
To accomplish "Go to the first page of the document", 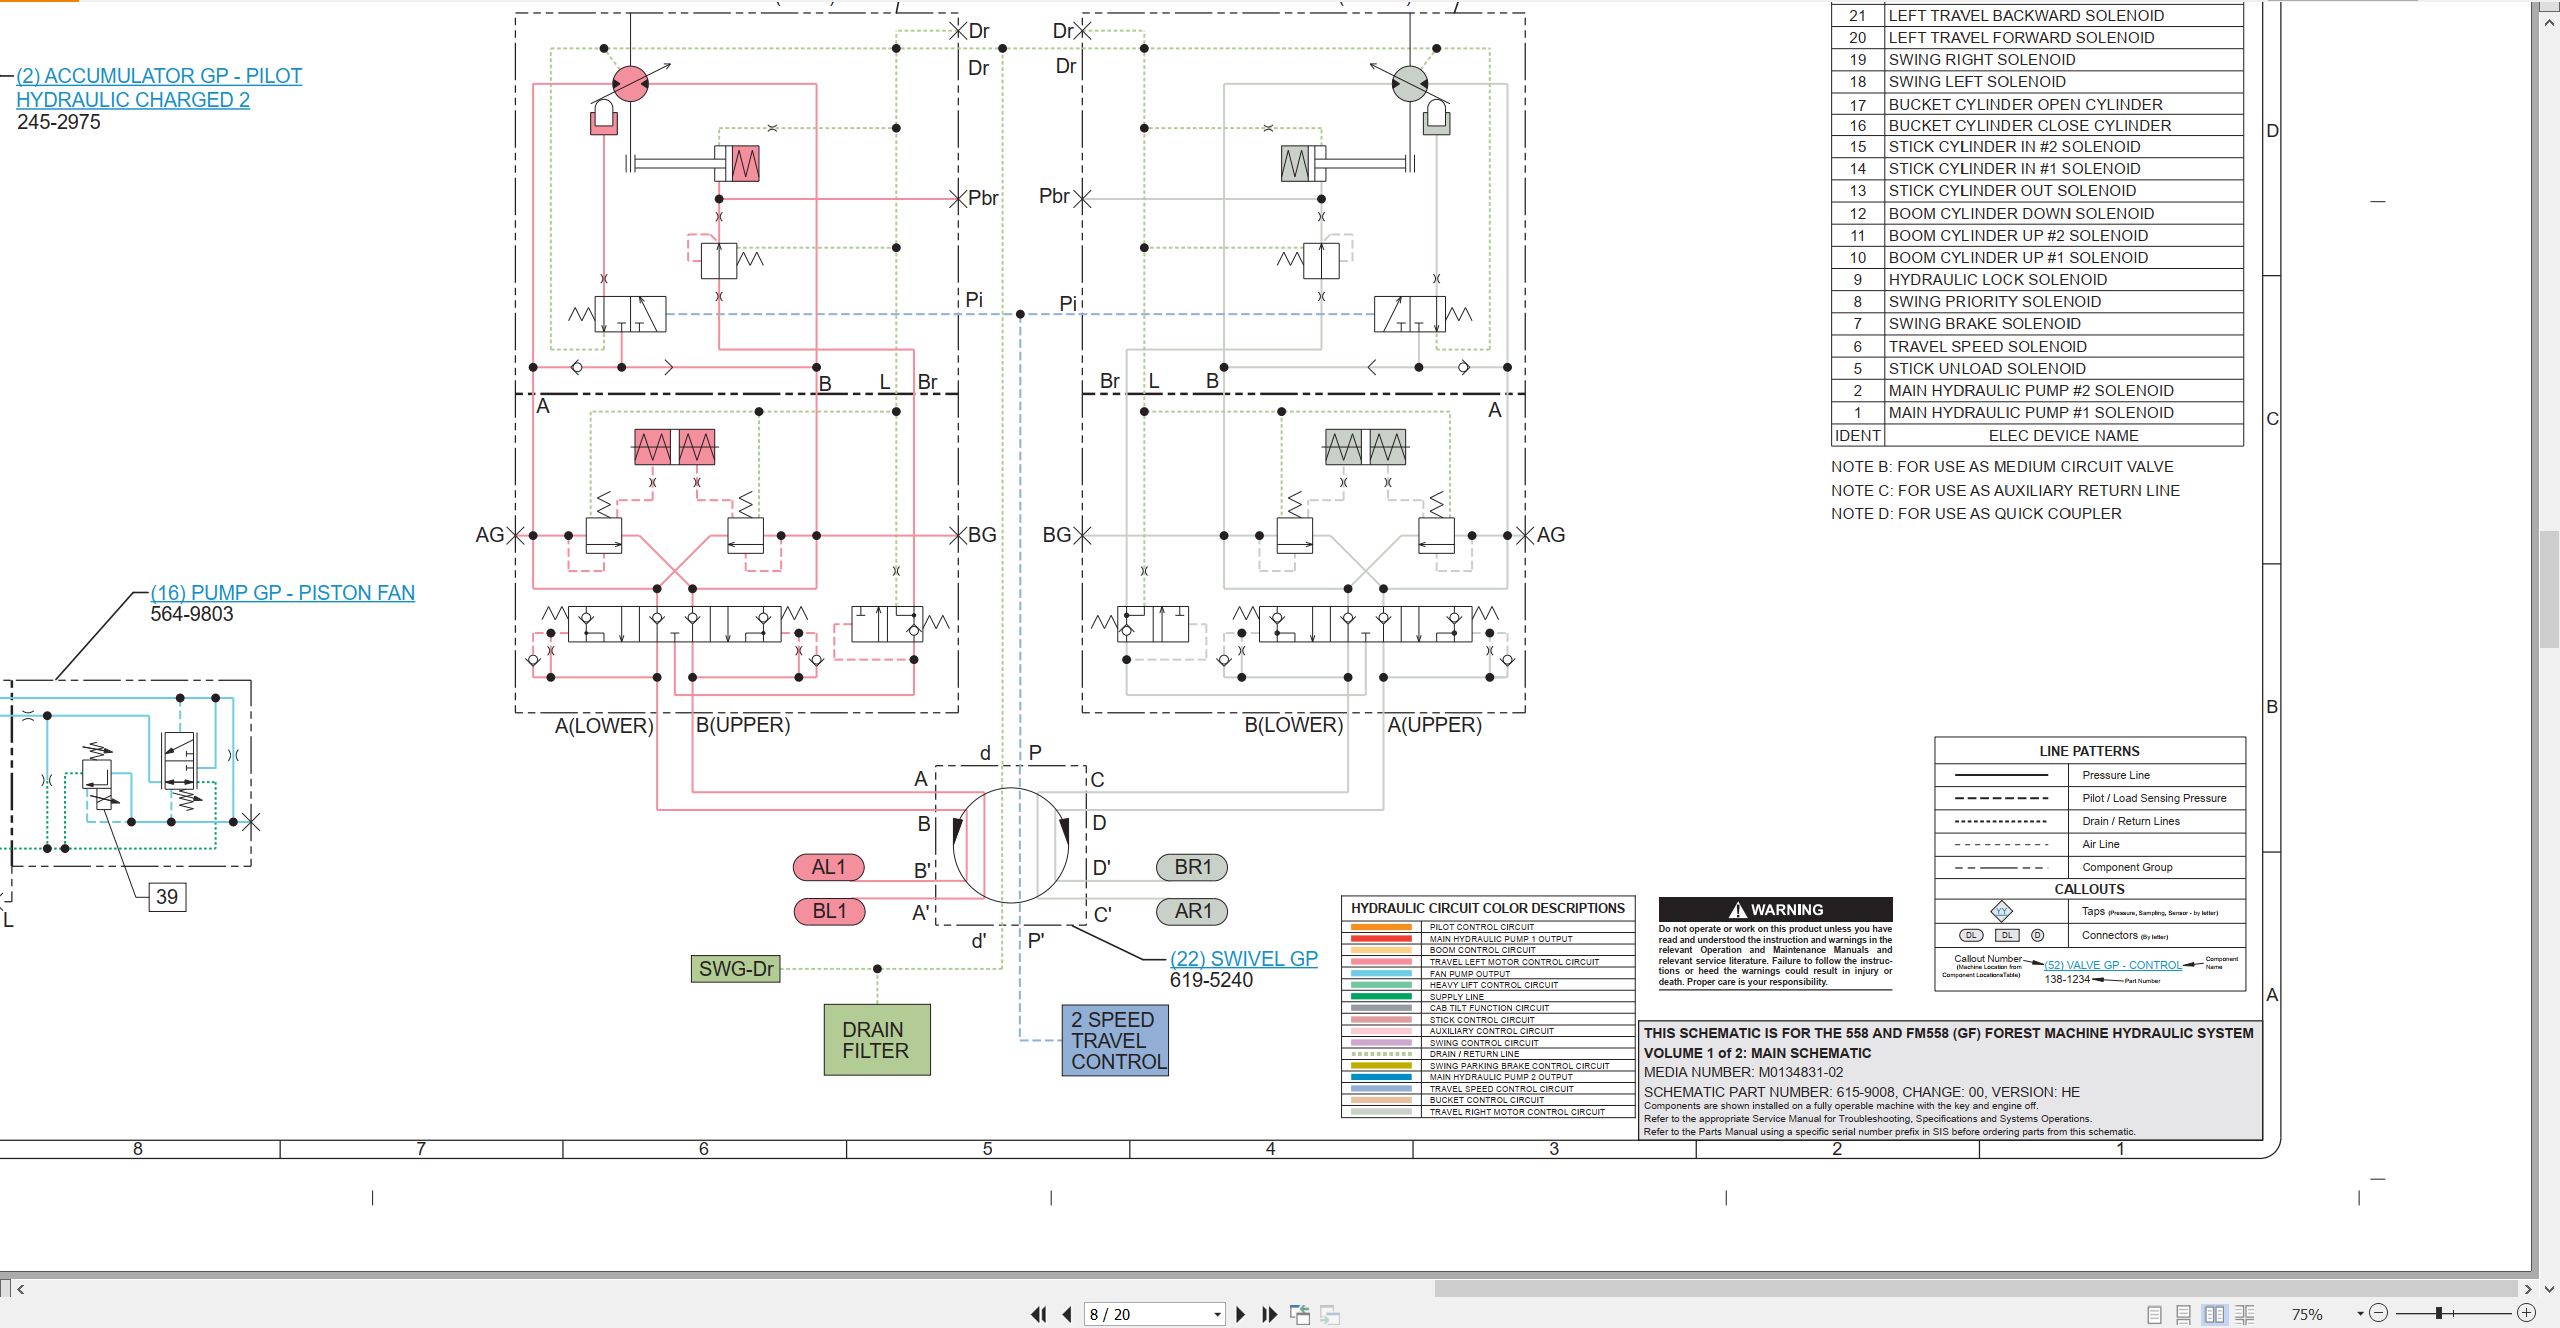I will coord(1039,1314).
